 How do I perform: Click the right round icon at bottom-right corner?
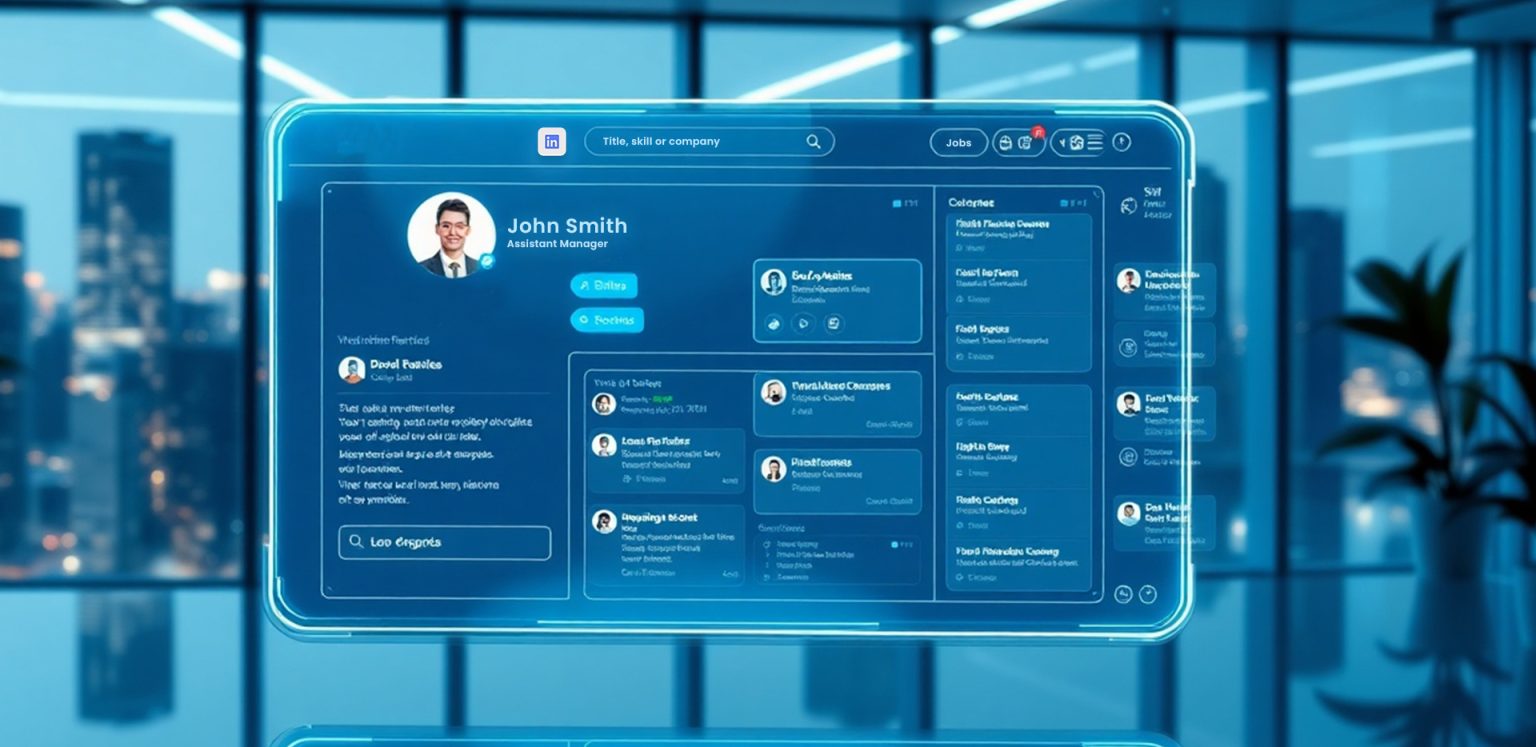click(1147, 594)
